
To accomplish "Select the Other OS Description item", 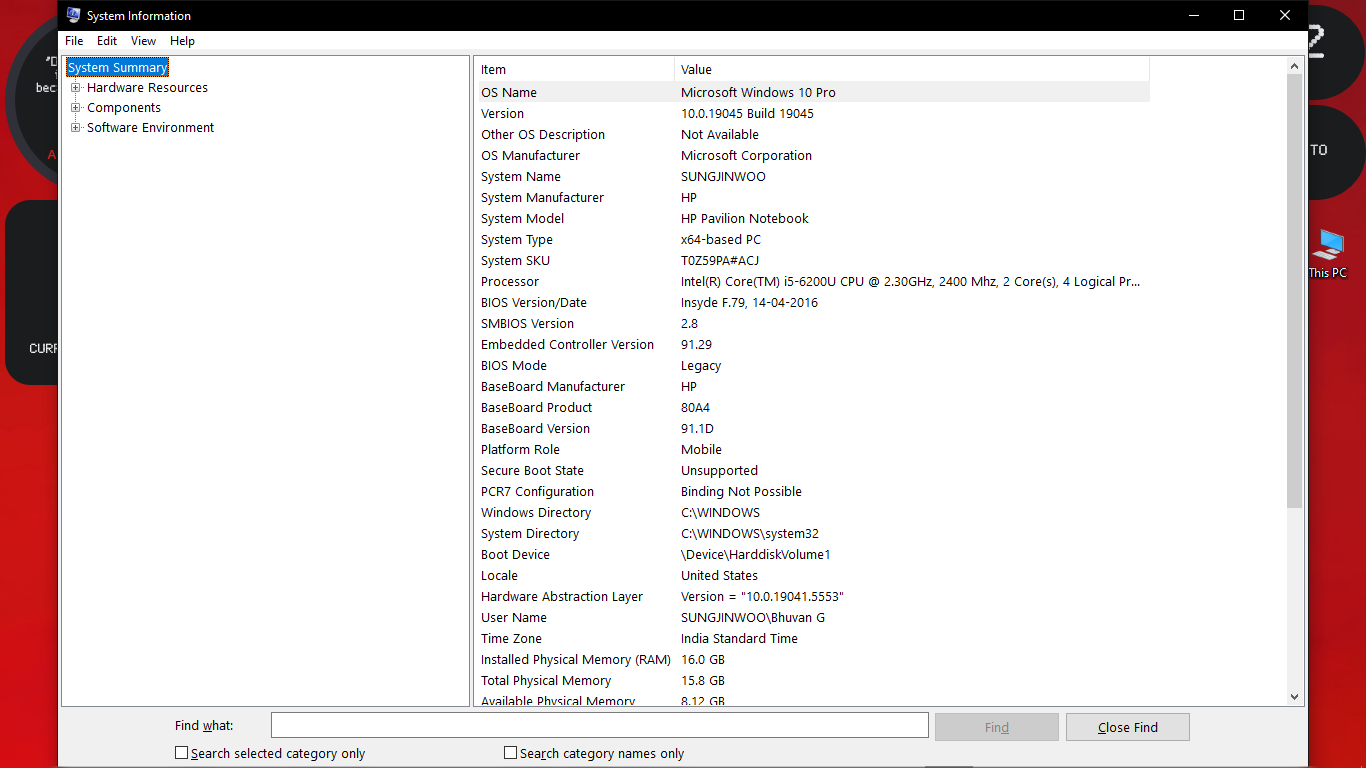I will click(x=543, y=134).
